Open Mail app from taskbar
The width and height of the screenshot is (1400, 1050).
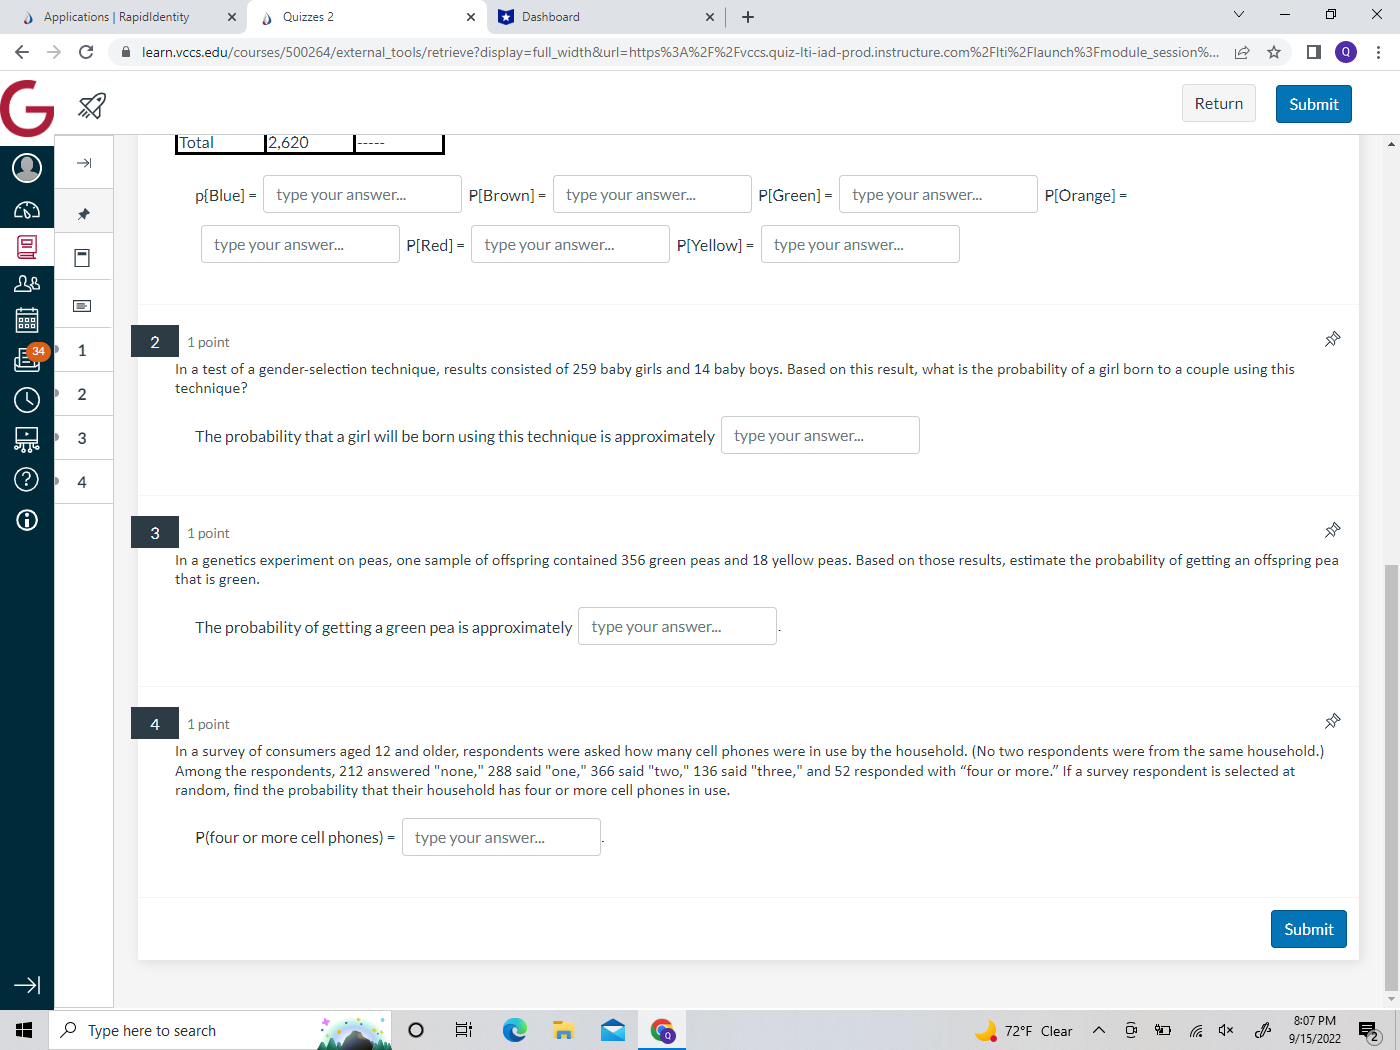(613, 1030)
